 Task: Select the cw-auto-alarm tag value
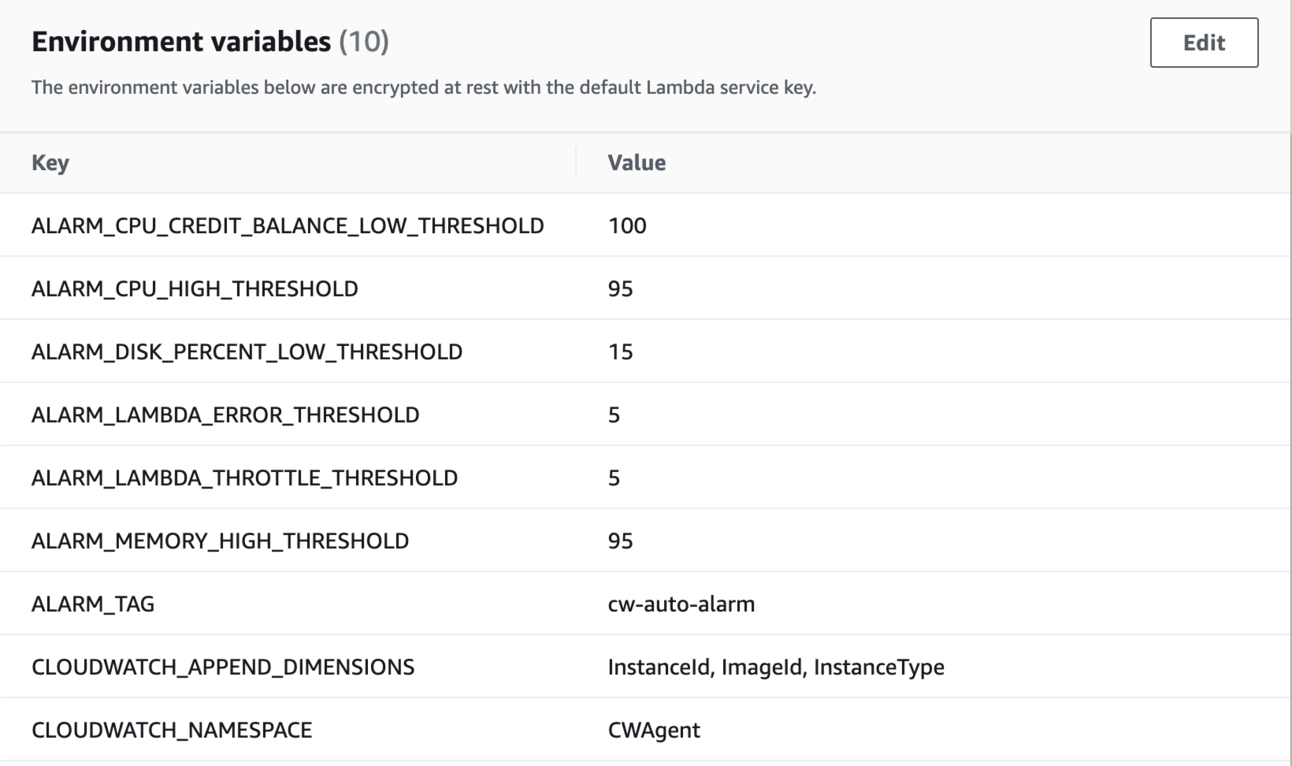coord(681,604)
